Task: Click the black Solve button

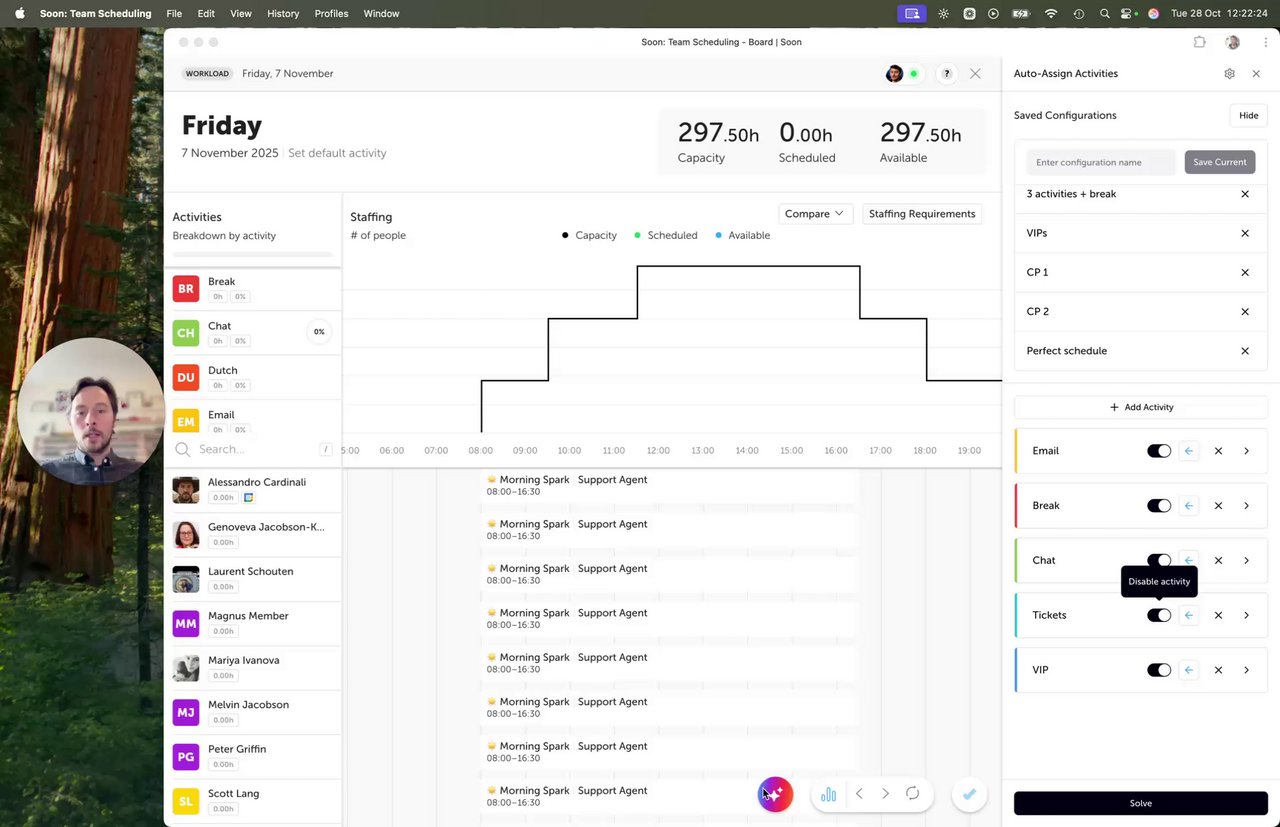Action: click(1140, 803)
